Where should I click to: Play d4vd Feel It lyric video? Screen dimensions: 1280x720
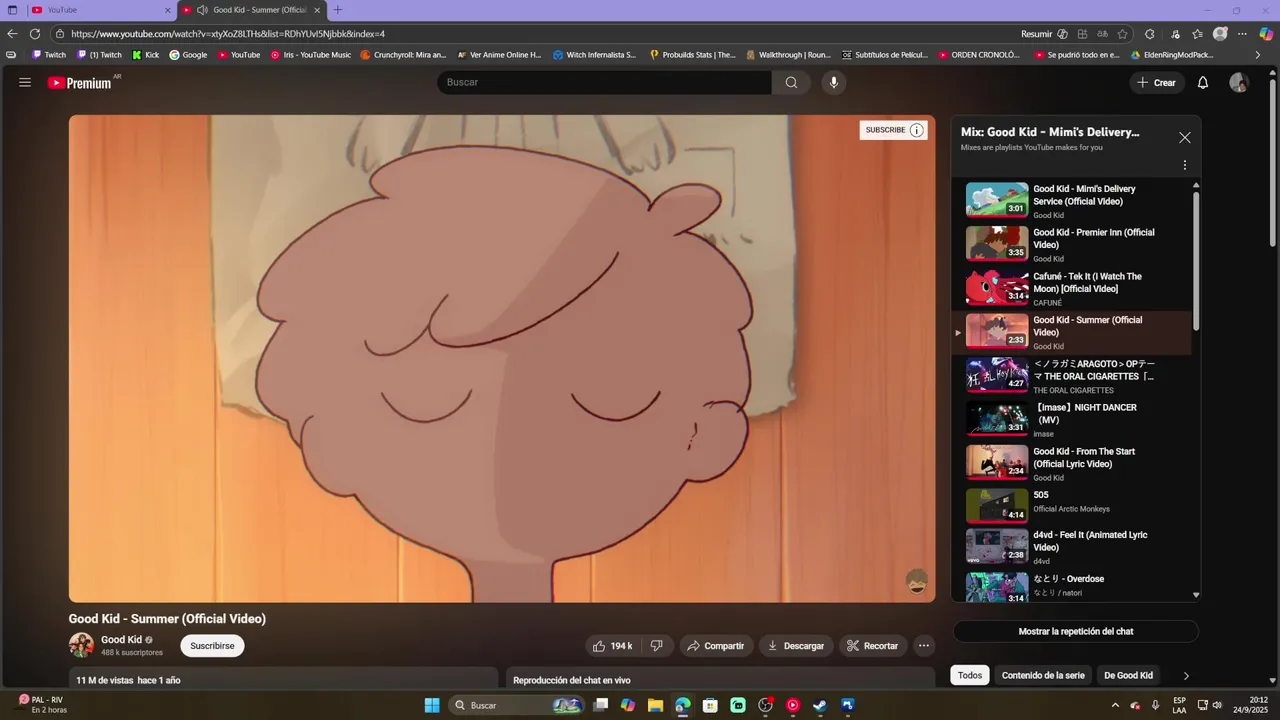pos(1072,547)
